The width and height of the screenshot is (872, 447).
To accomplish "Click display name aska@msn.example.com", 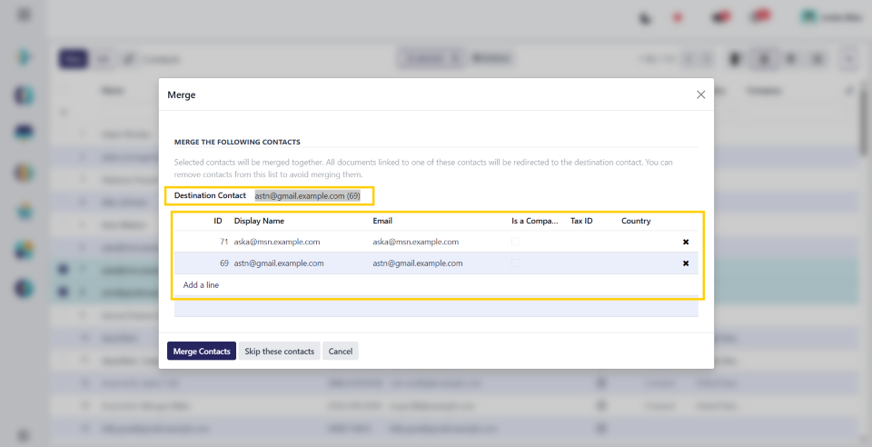I will pos(277,242).
